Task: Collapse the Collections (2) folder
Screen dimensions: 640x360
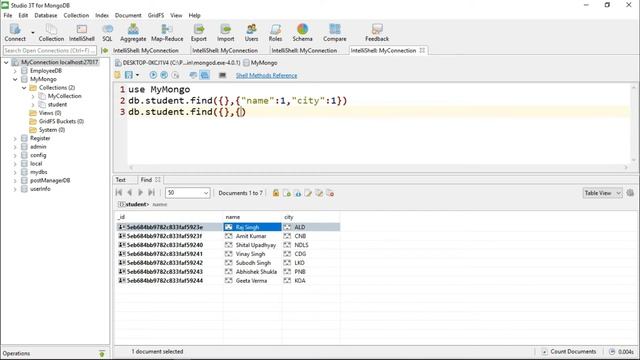Action: 24,88
